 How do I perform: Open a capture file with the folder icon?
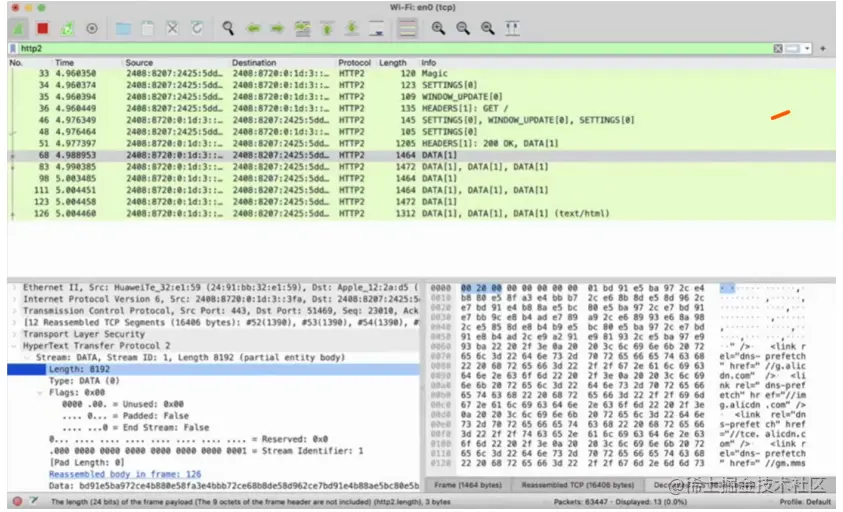coord(123,29)
